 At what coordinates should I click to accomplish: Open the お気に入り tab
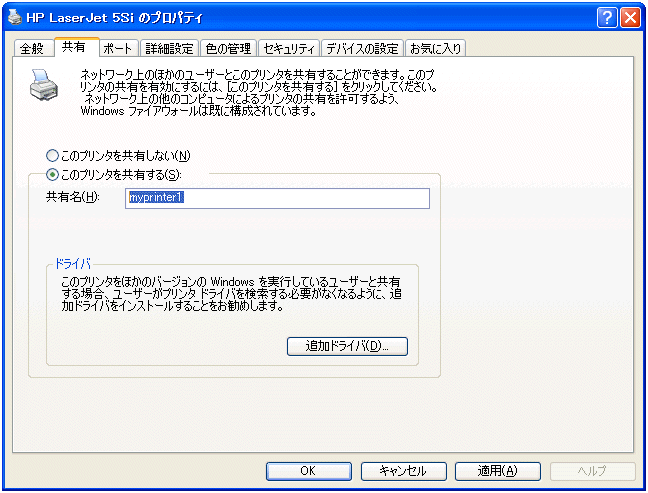436,48
